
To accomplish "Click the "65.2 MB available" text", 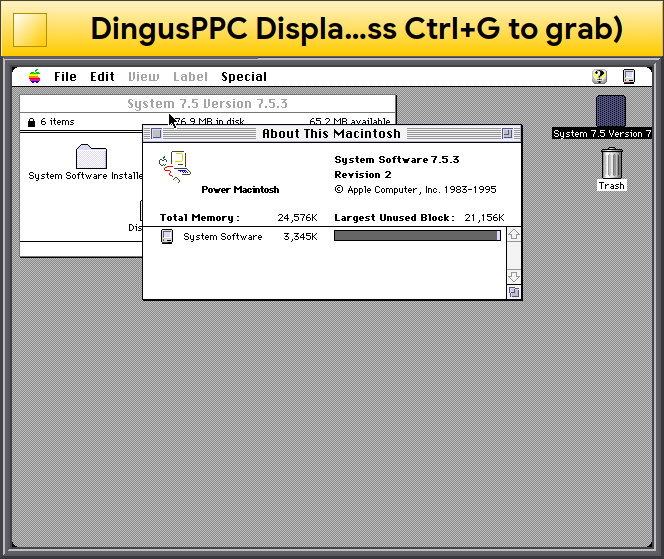I will pyautogui.click(x=349, y=121).
